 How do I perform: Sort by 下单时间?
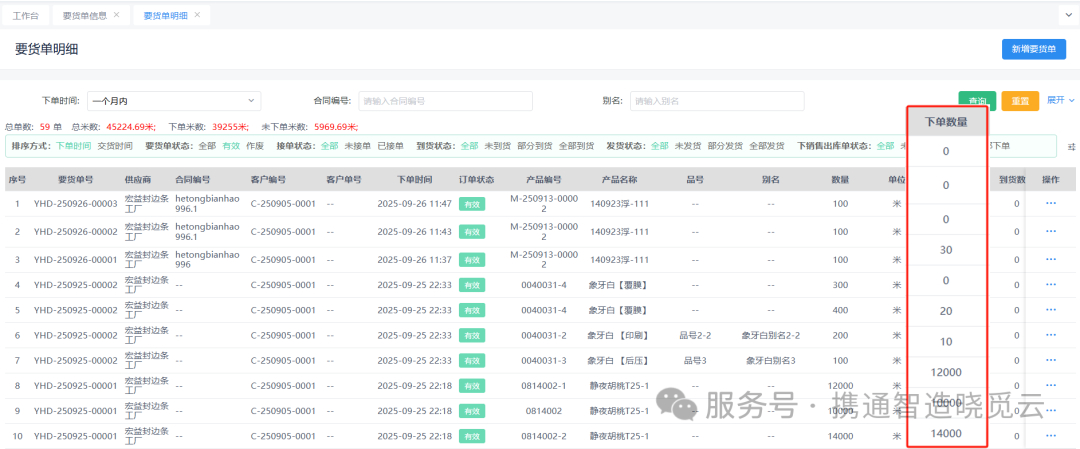73,146
